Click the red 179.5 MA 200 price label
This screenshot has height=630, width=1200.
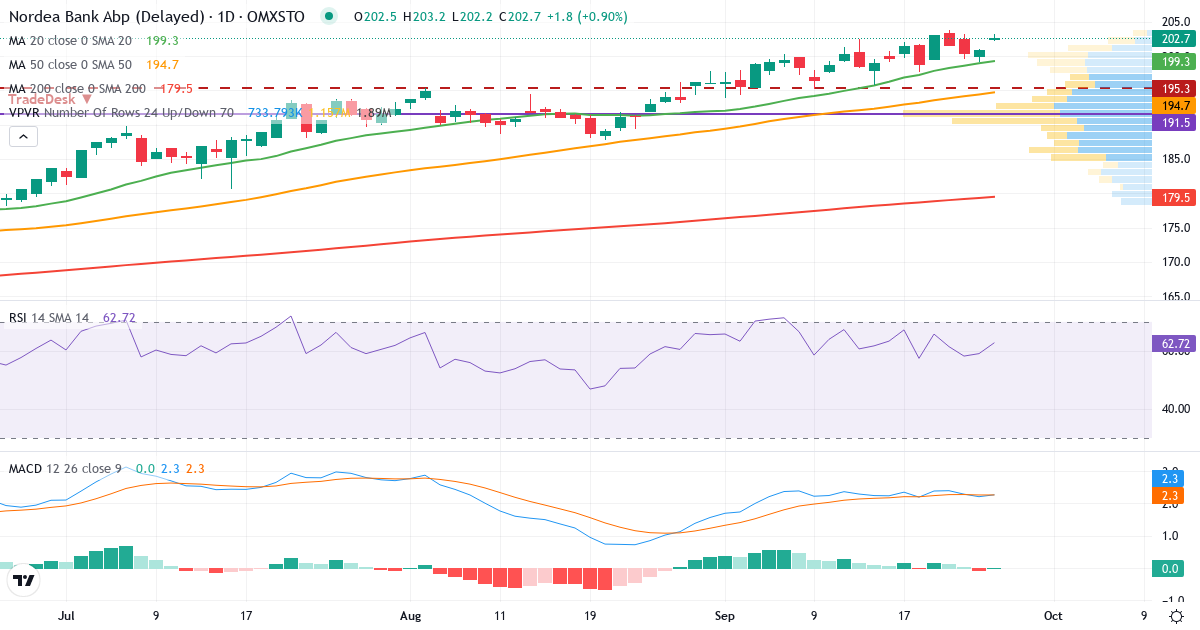(1172, 198)
